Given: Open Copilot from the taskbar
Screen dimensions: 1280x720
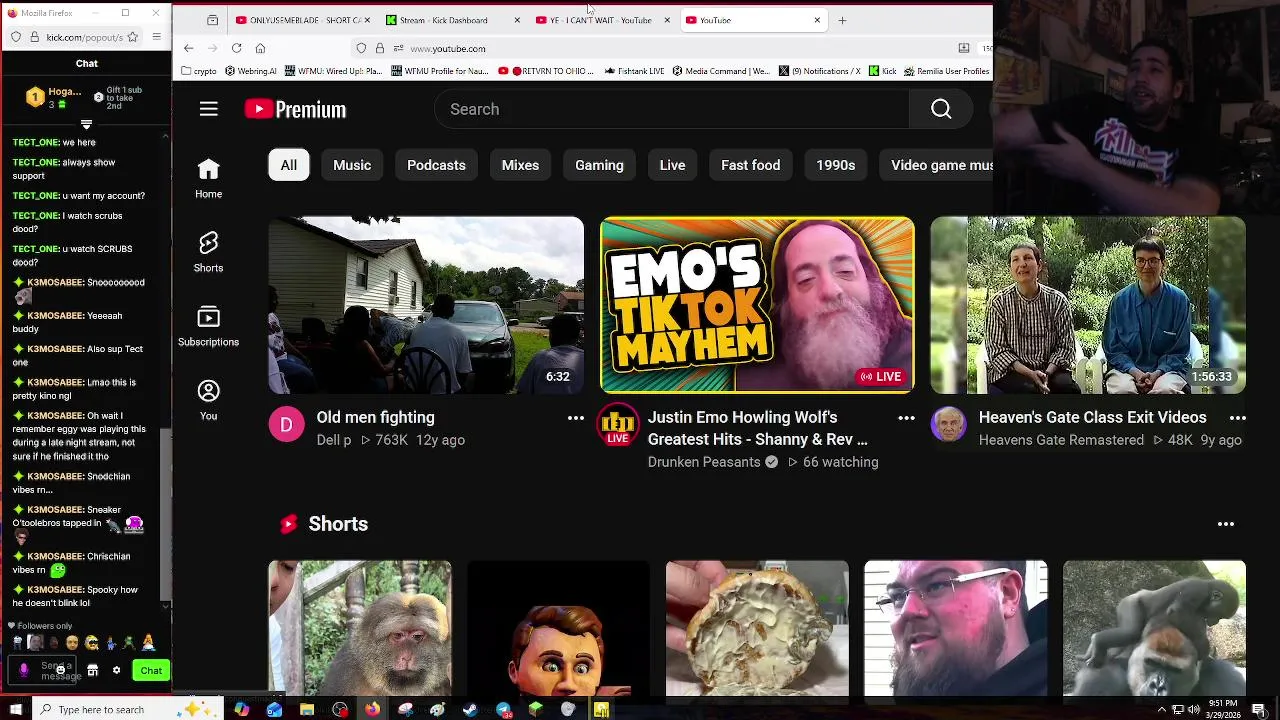Looking at the screenshot, I should [x=241, y=709].
